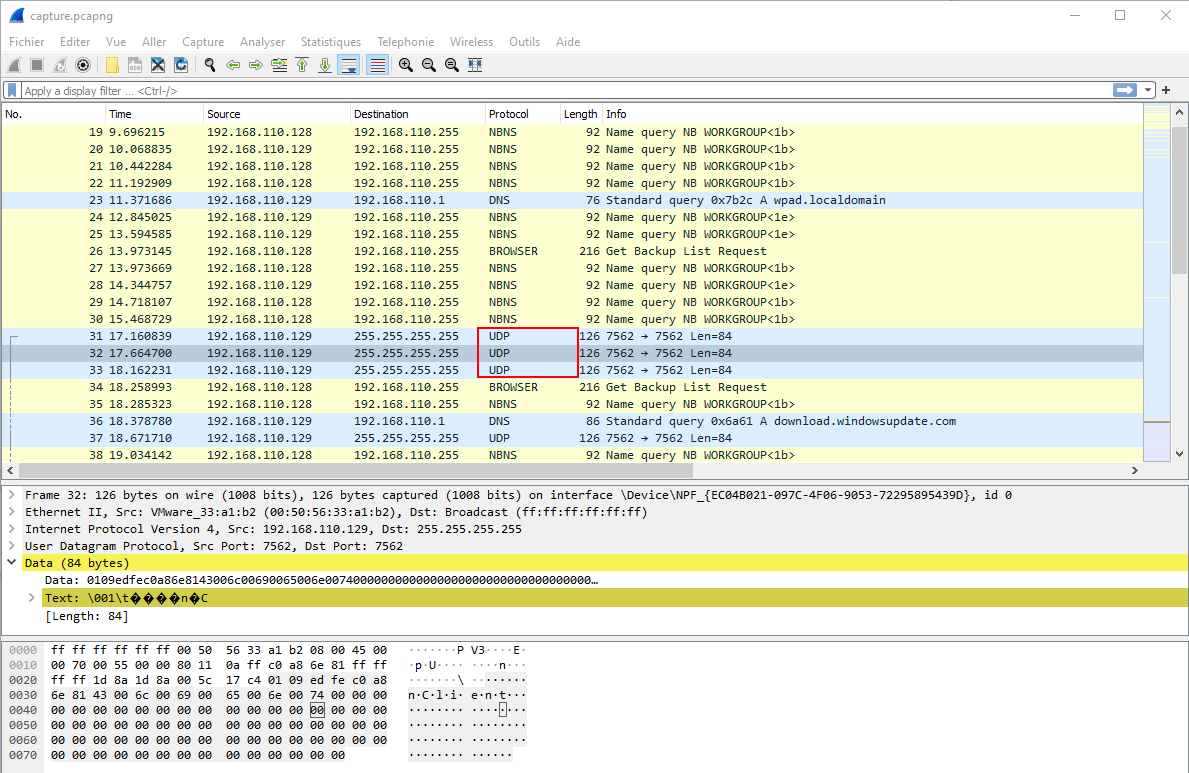This screenshot has height=773, width=1189.
Task: Open the Aller menu
Action: (x=154, y=42)
